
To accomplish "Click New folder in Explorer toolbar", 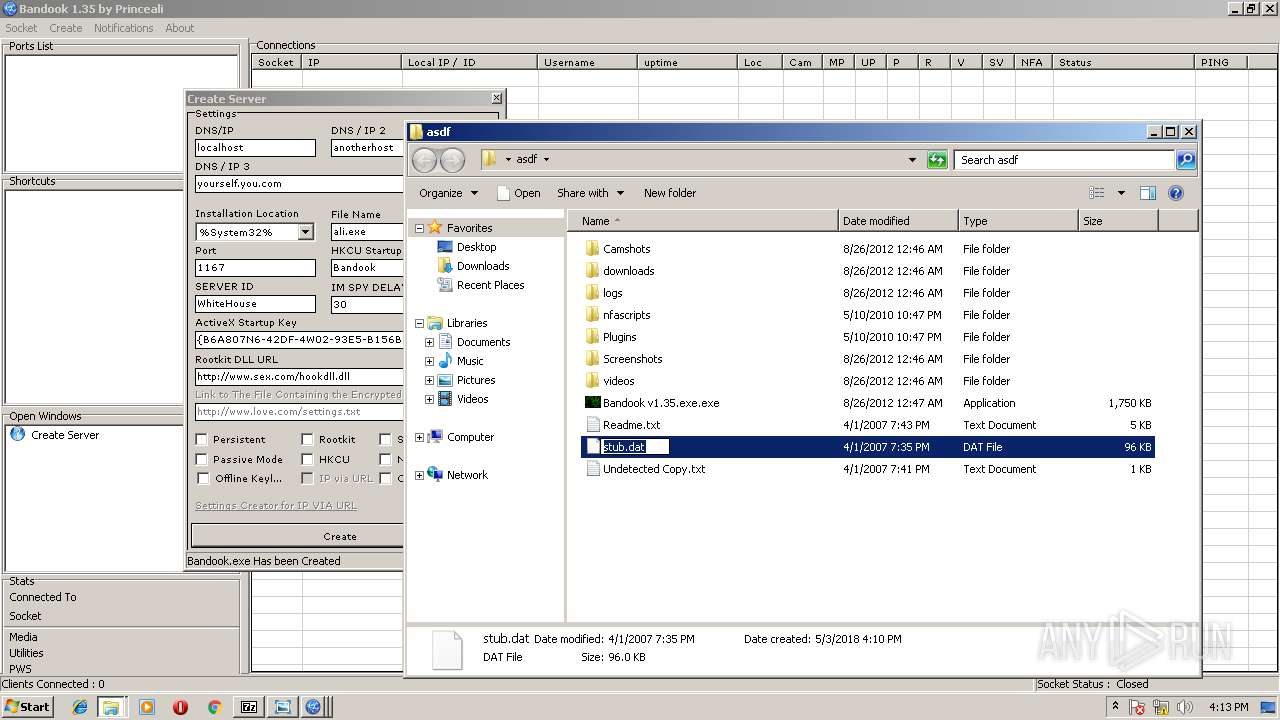I will 670,193.
